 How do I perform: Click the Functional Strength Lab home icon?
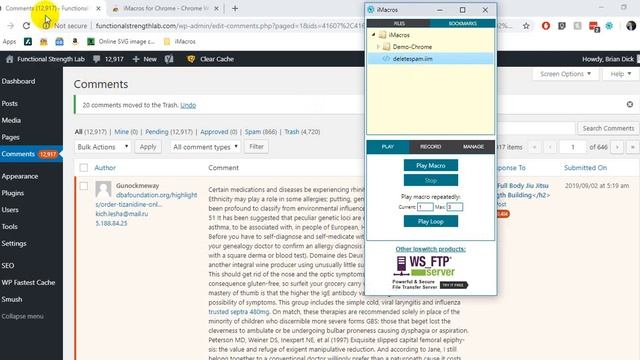tap(9, 59)
